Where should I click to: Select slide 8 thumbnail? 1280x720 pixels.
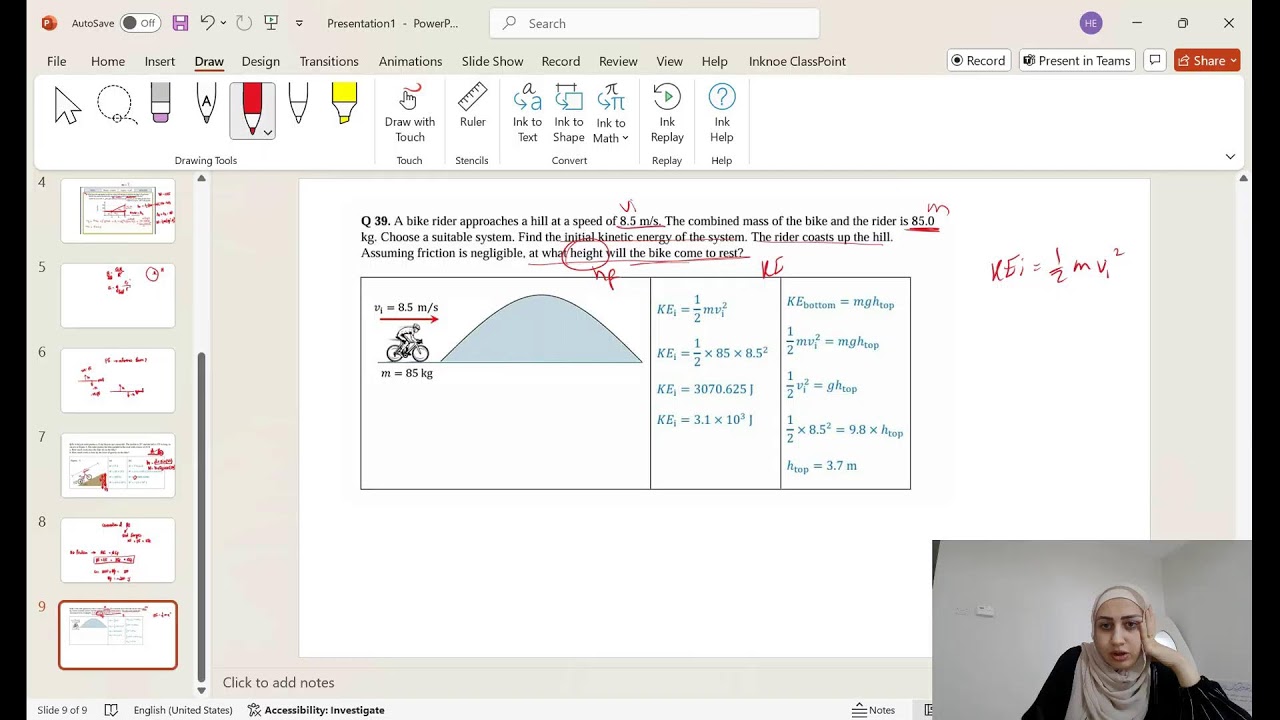point(118,550)
